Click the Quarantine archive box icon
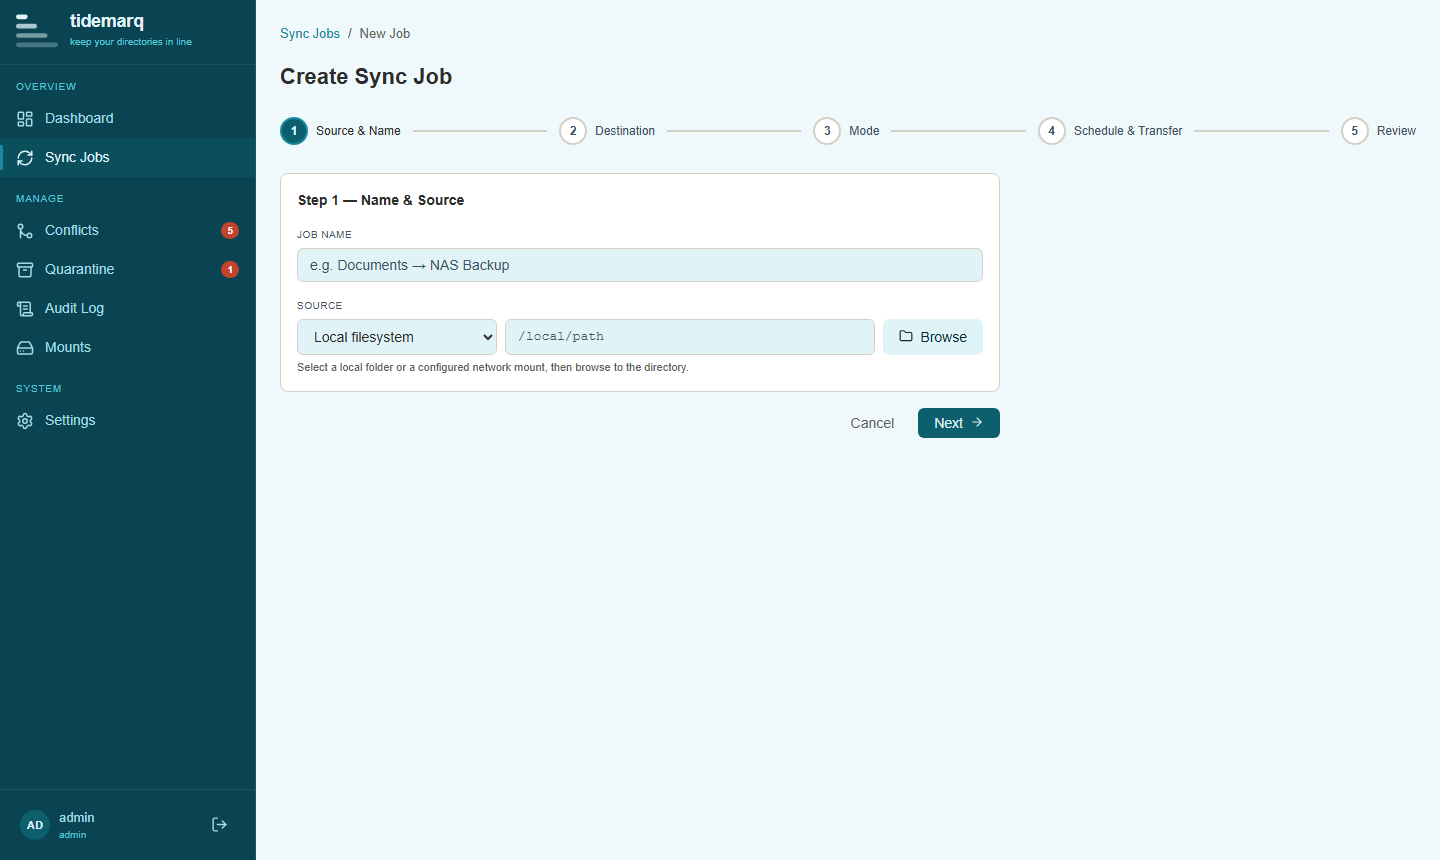Screen dimensions: 1440x860 coord(25,270)
